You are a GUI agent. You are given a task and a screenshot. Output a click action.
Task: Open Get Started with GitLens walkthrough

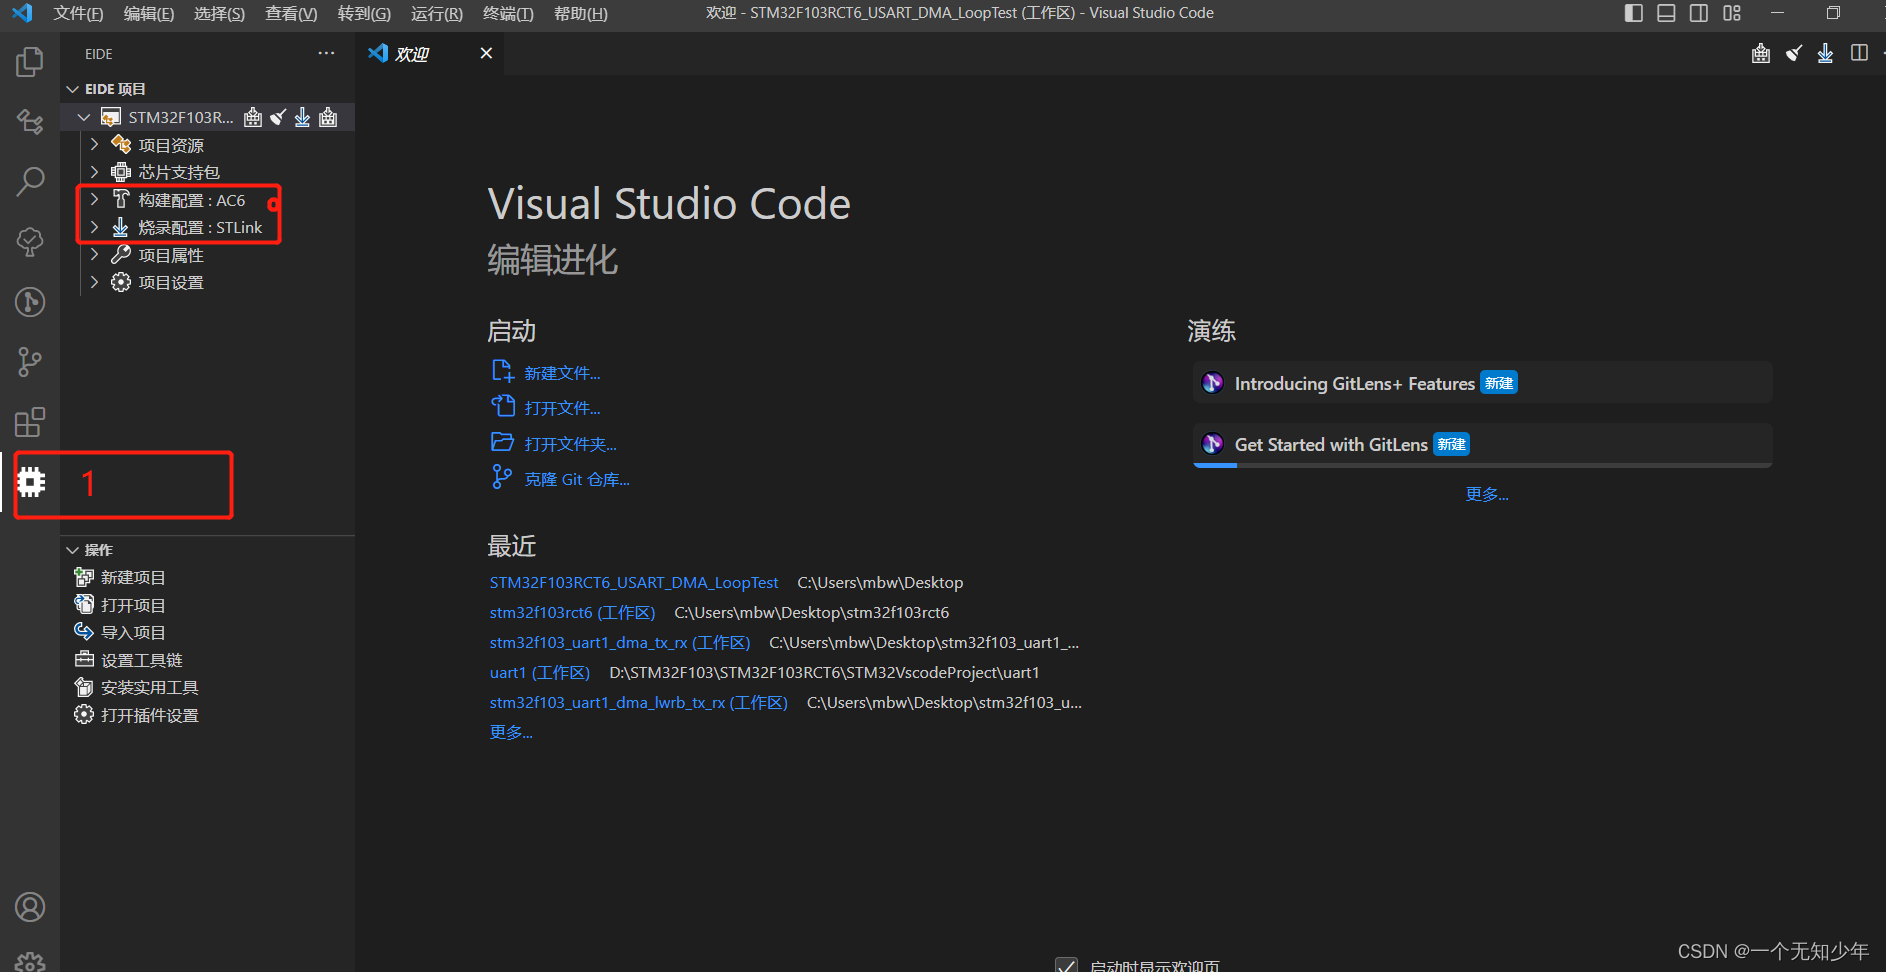click(x=1483, y=444)
